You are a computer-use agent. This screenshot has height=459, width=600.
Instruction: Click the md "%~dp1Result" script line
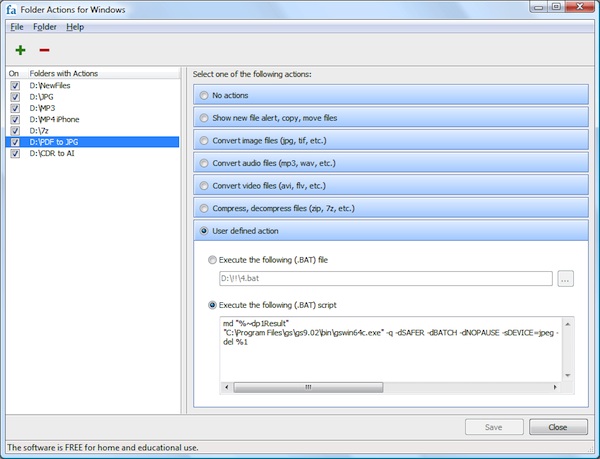tap(256, 324)
